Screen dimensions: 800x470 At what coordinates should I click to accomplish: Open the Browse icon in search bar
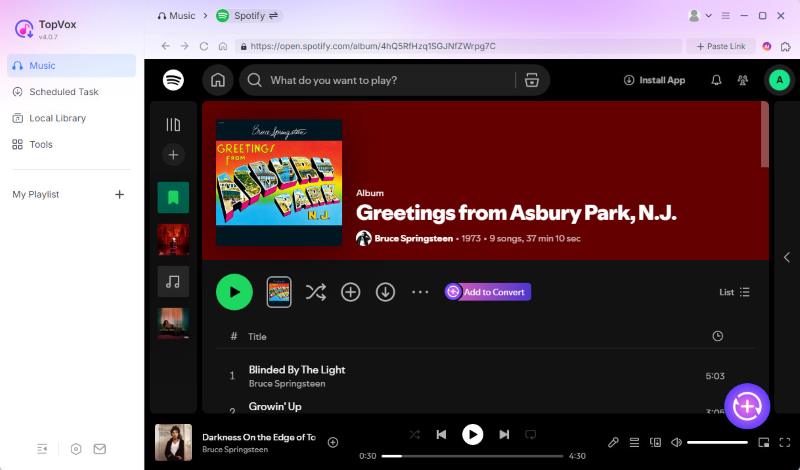click(x=532, y=80)
